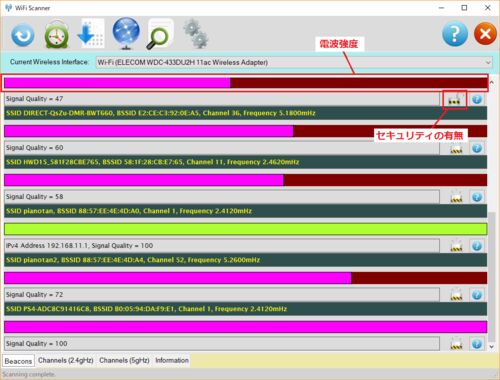Click the blue refresh scan icon
Viewport: 500px width, 380px height.
(x=23, y=35)
